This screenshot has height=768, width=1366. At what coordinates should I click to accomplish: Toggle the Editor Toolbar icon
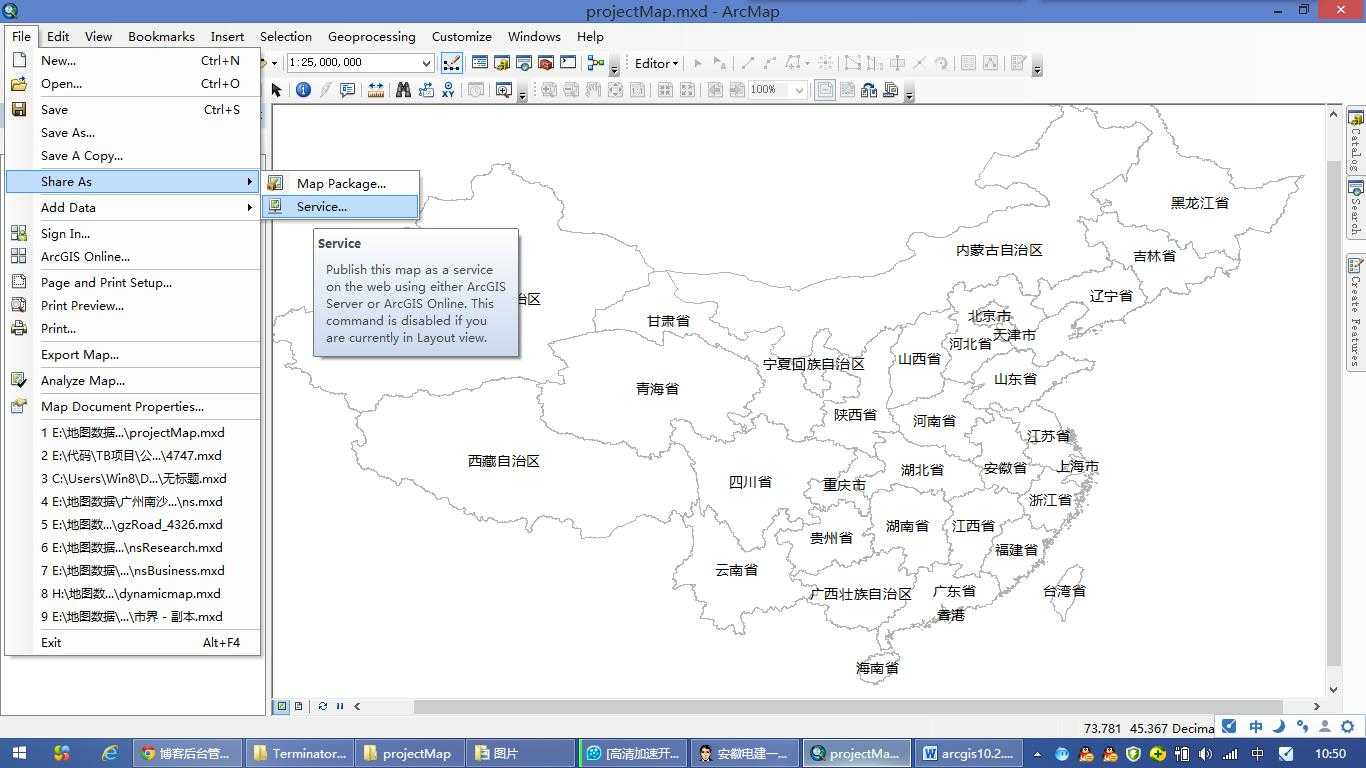[452, 63]
